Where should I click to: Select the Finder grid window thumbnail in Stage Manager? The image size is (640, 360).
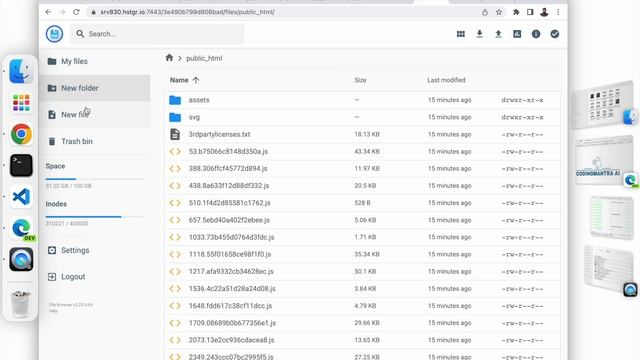coord(603,104)
